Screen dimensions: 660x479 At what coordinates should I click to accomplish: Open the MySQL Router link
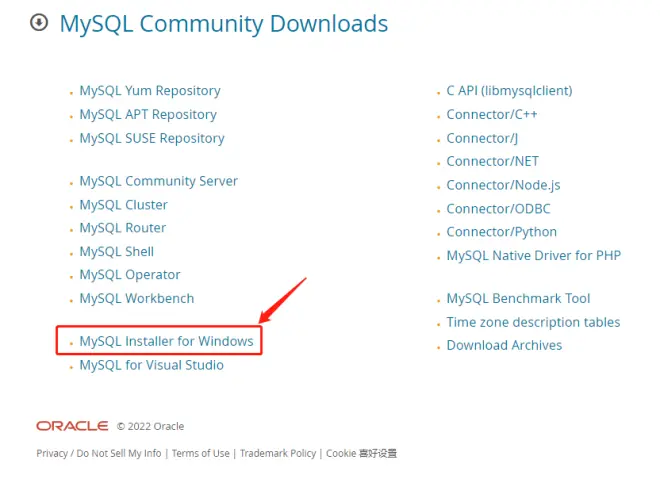(123, 228)
